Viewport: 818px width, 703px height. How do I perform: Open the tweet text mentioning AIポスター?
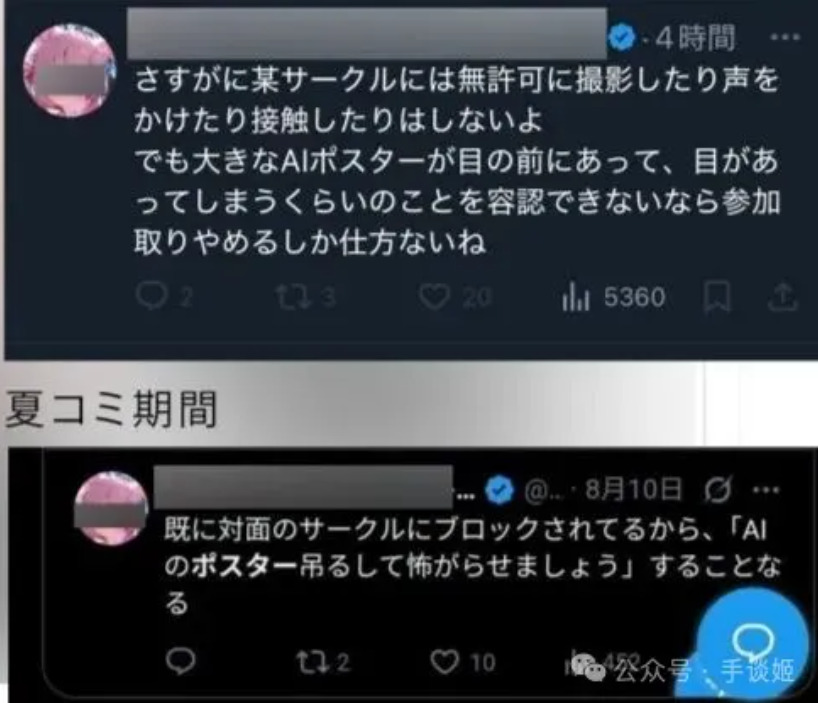tap(457, 160)
